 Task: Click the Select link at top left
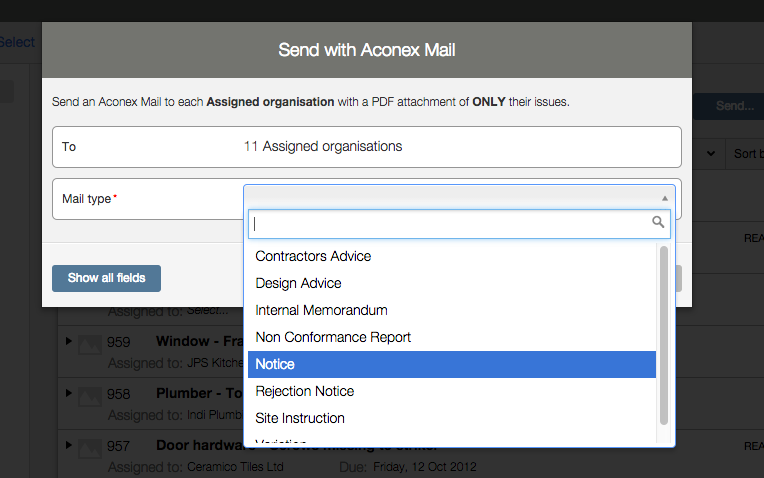17,42
